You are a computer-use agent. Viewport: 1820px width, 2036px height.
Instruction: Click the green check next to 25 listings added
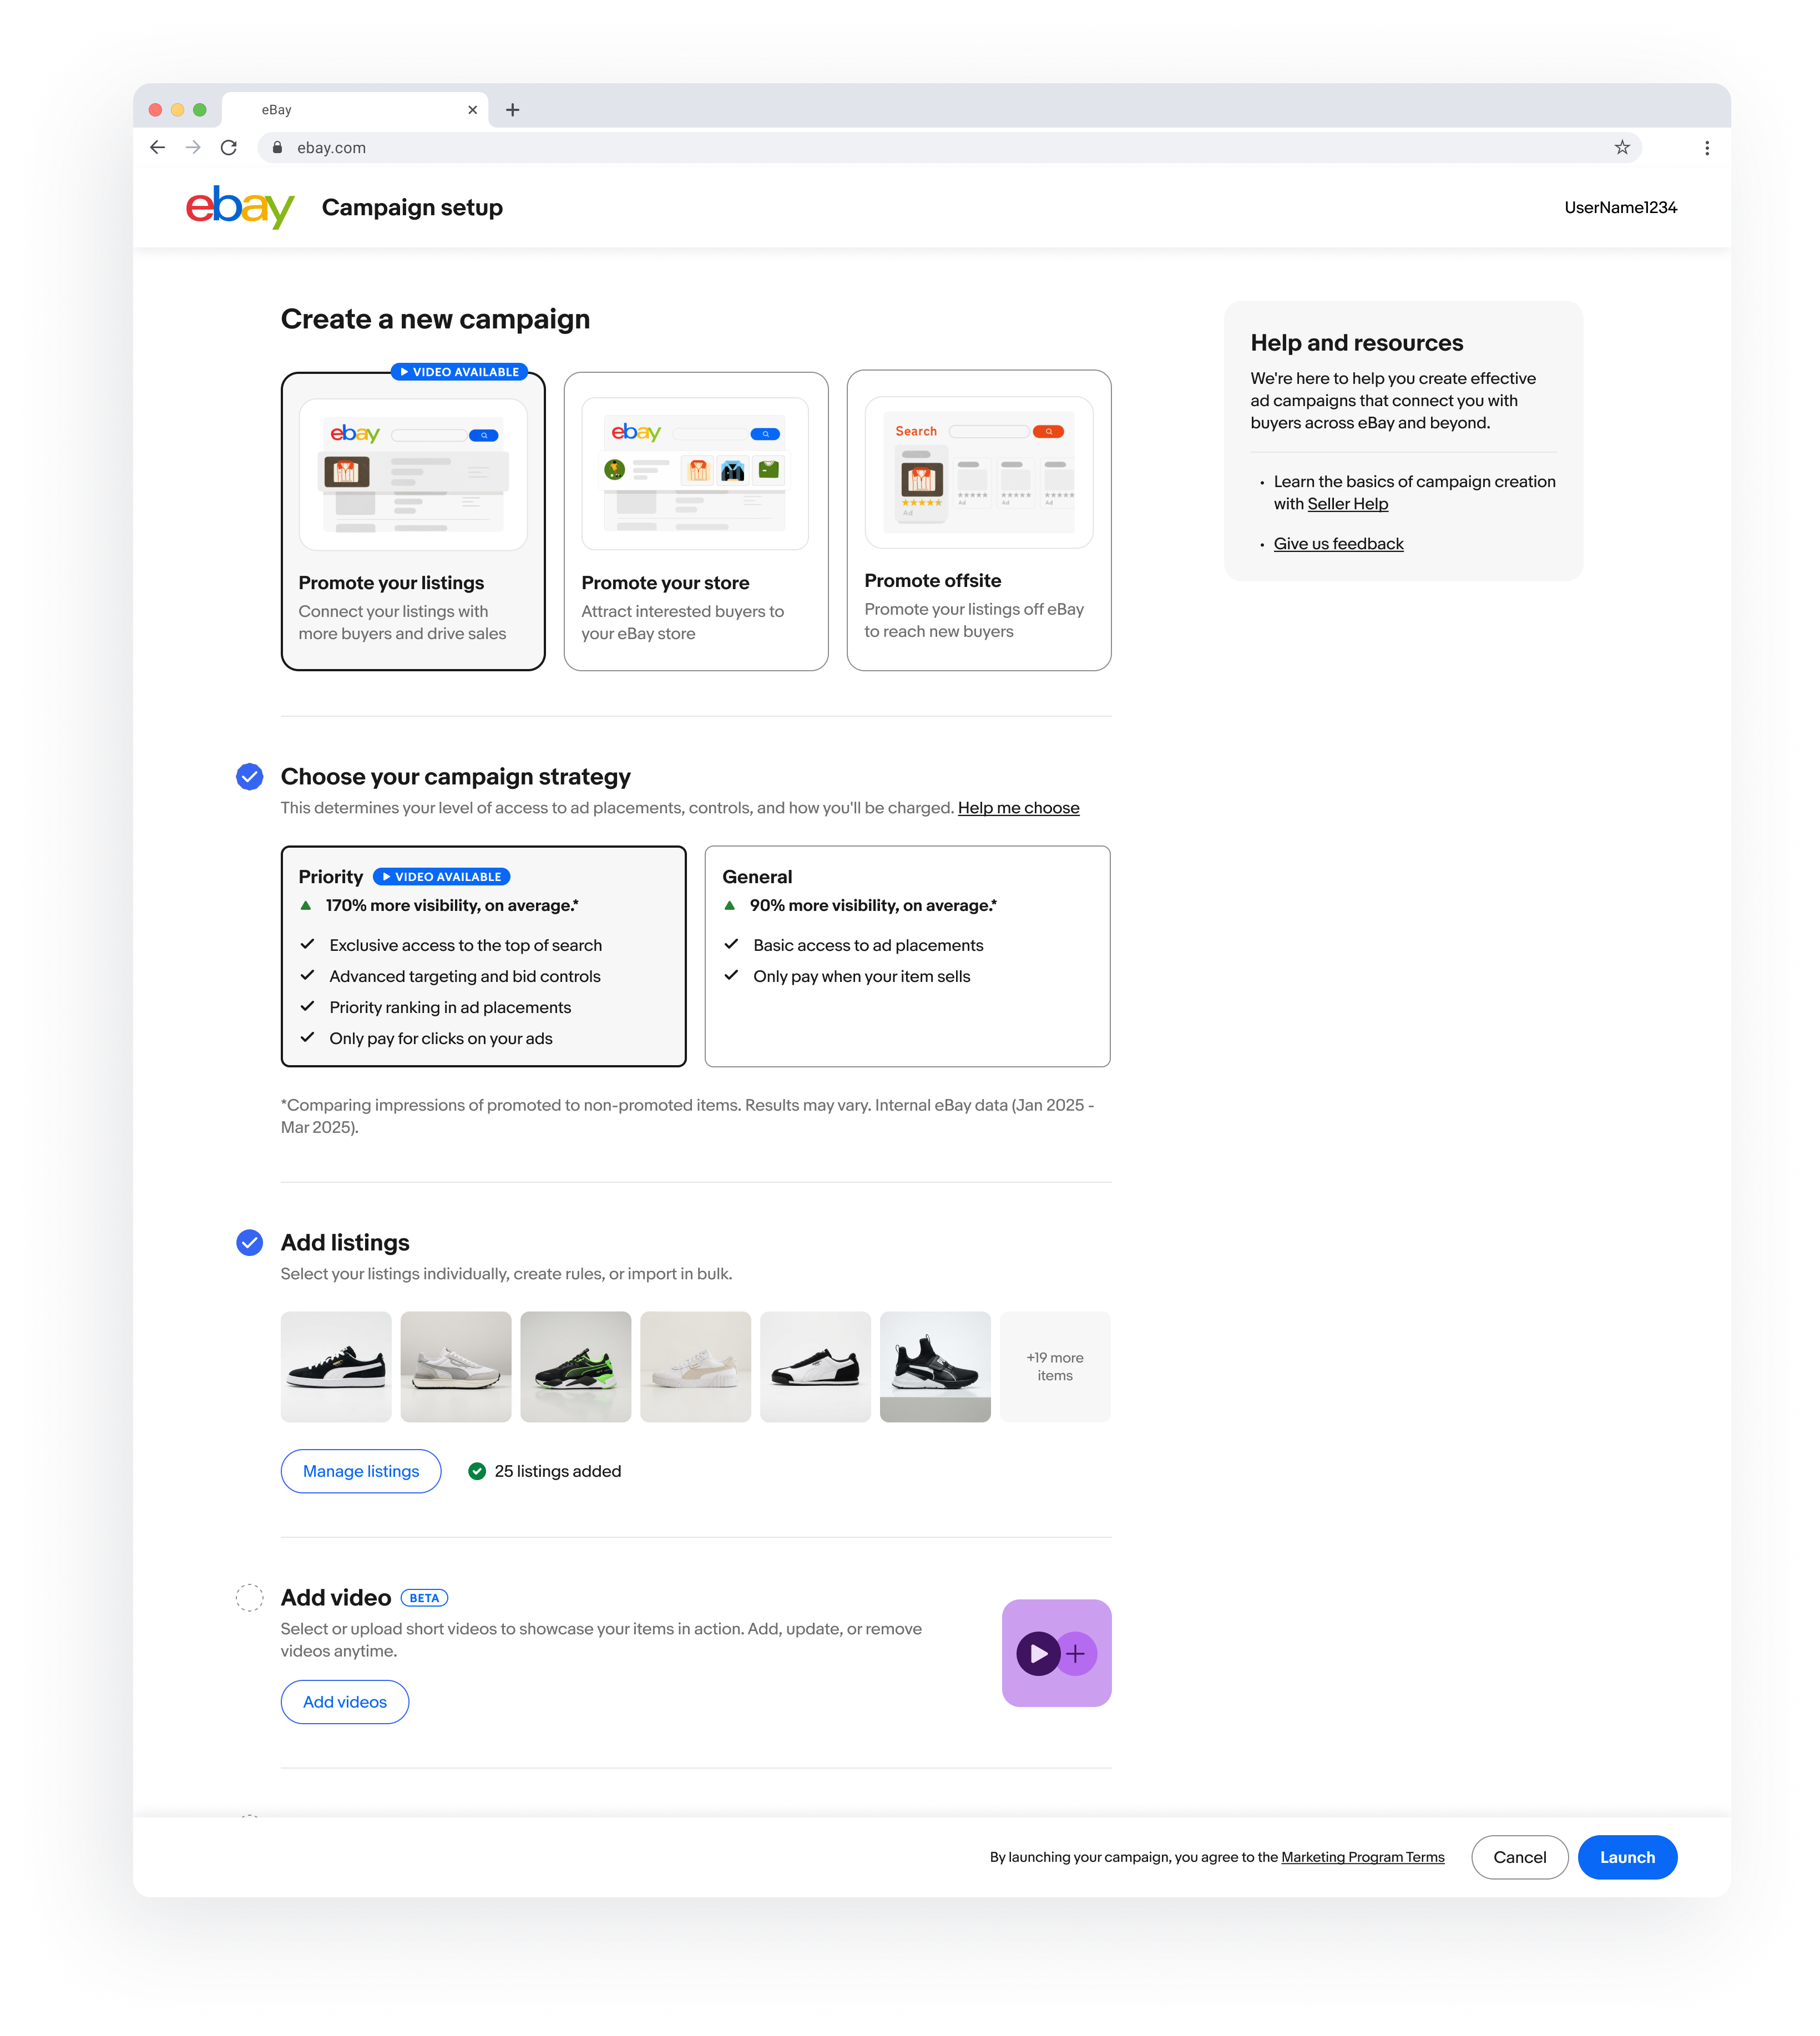pyautogui.click(x=477, y=1471)
